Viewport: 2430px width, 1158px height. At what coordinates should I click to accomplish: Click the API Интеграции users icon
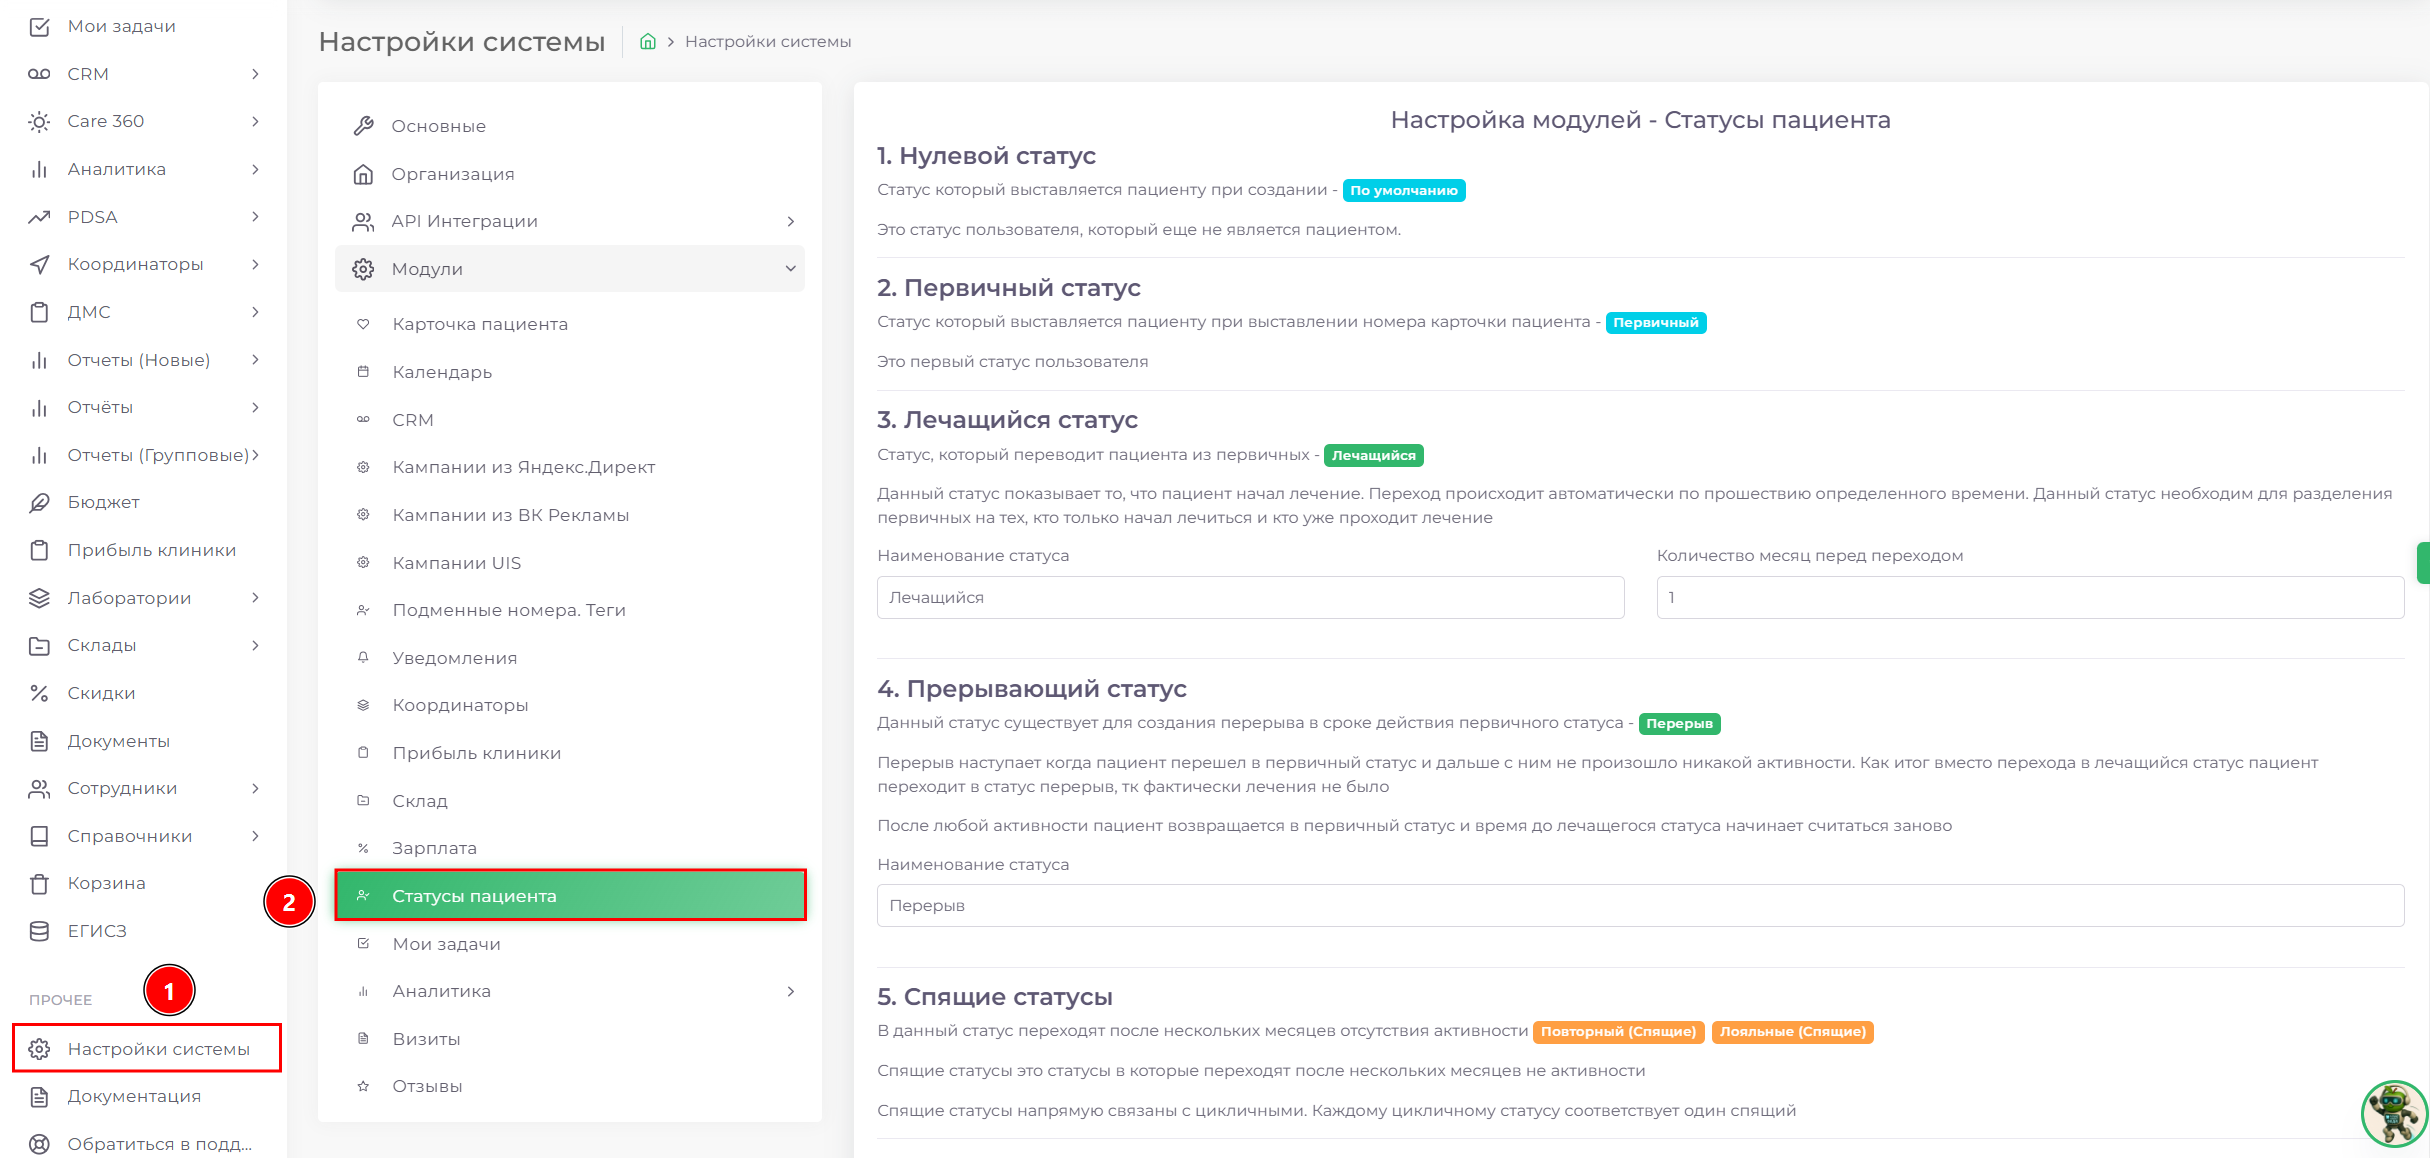[x=363, y=221]
